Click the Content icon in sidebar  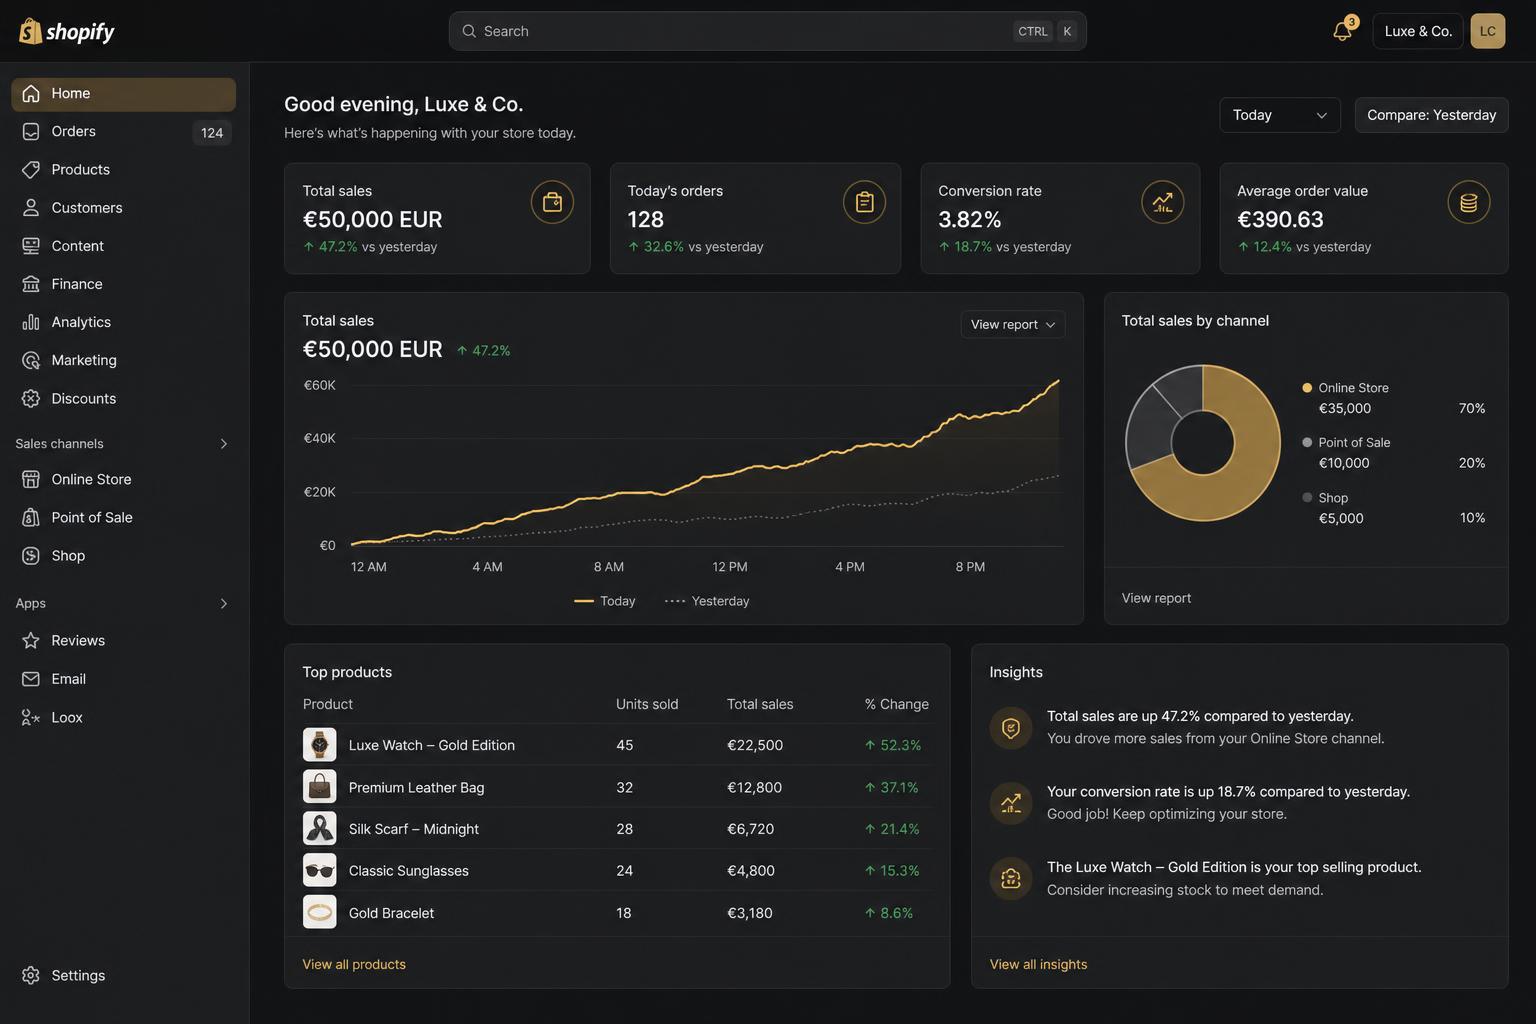pos(31,246)
